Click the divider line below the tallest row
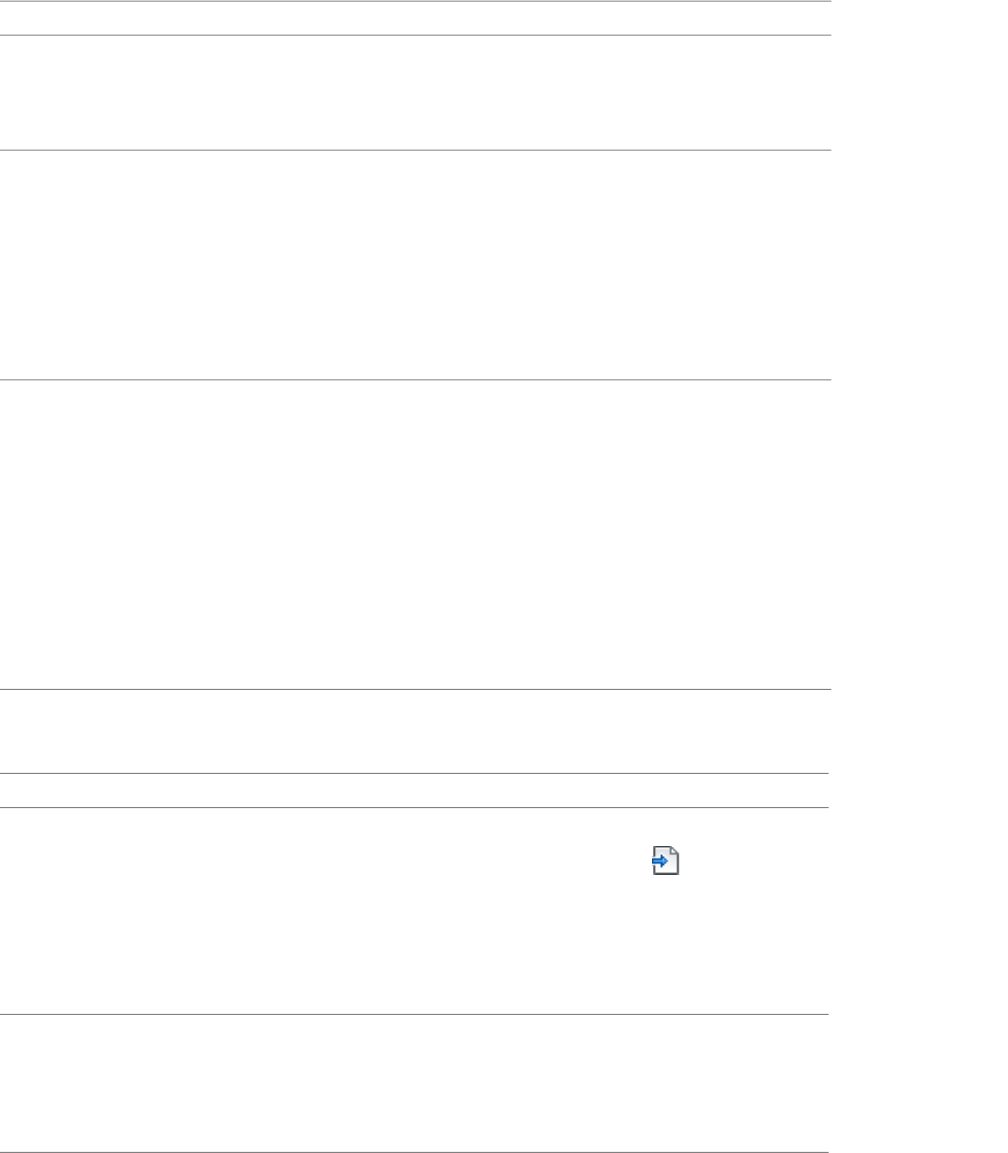The height and width of the screenshot is (1153, 1008). [x=415, y=690]
